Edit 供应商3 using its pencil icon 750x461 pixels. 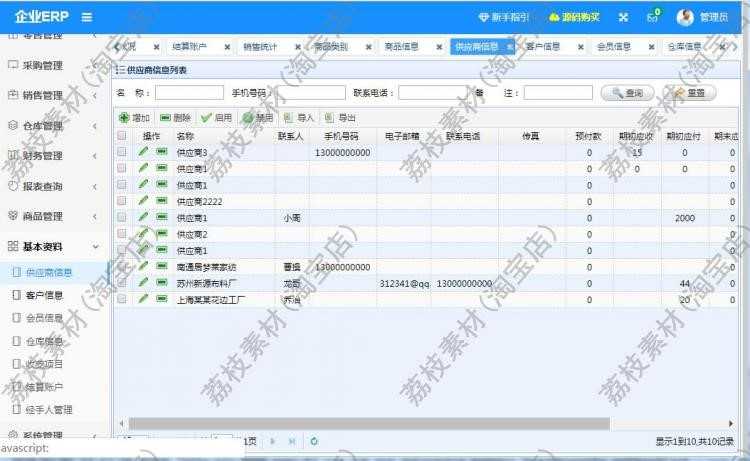(143, 152)
